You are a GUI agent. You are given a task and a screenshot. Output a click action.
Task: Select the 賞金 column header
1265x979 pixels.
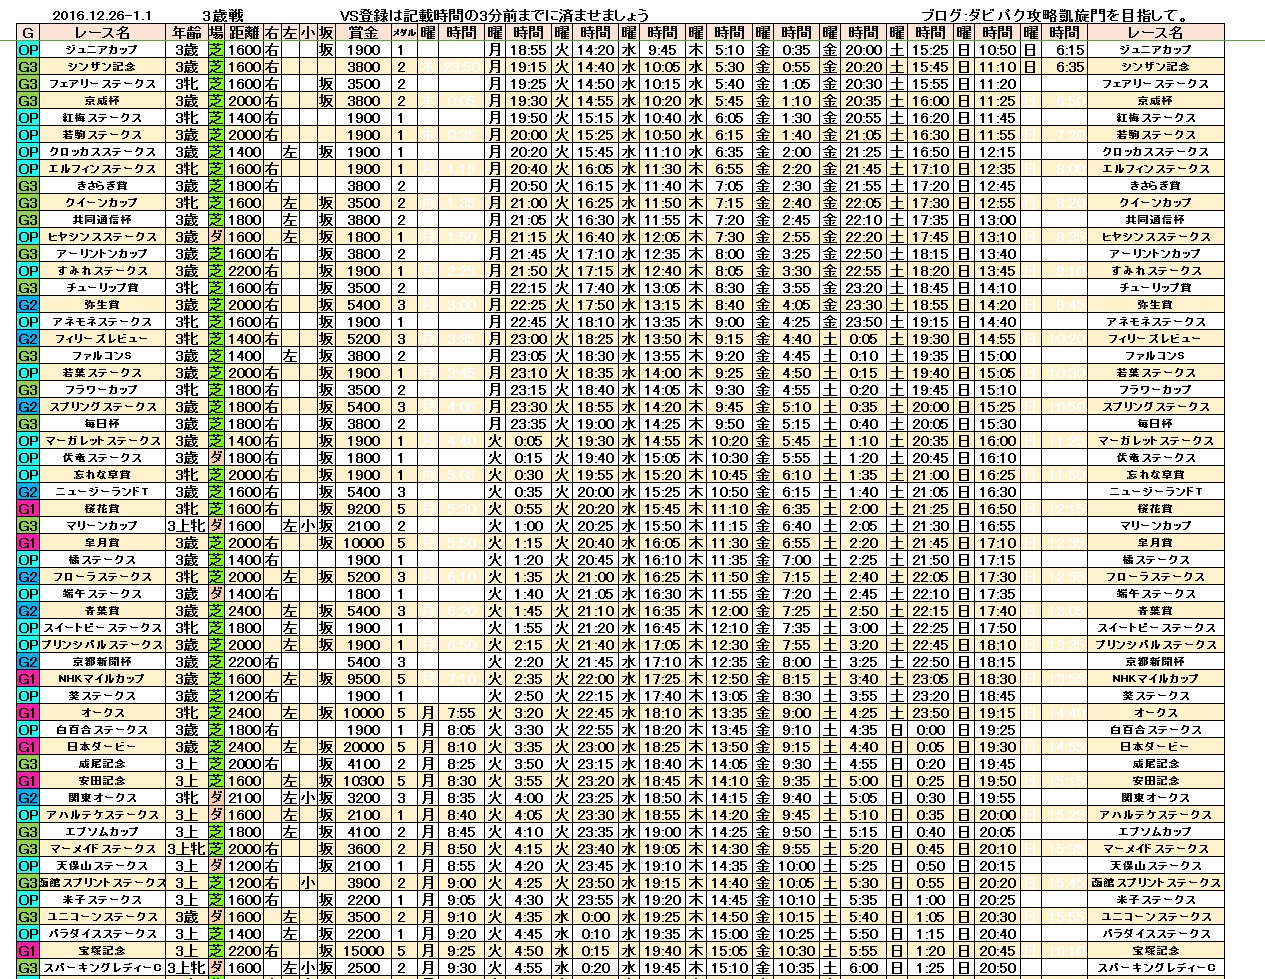tap(363, 32)
